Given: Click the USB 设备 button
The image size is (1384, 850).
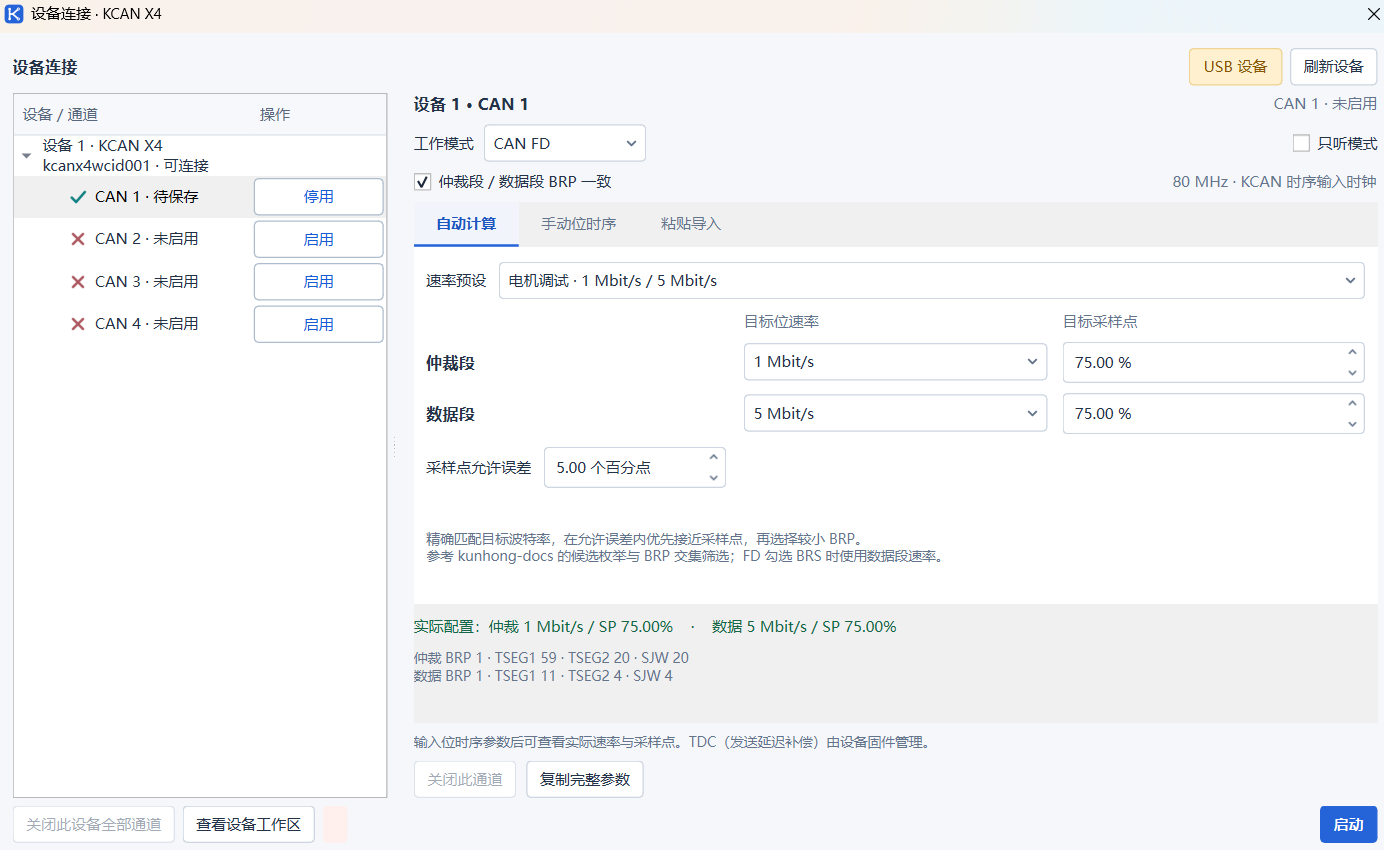Looking at the screenshot, I should 1235,67.
